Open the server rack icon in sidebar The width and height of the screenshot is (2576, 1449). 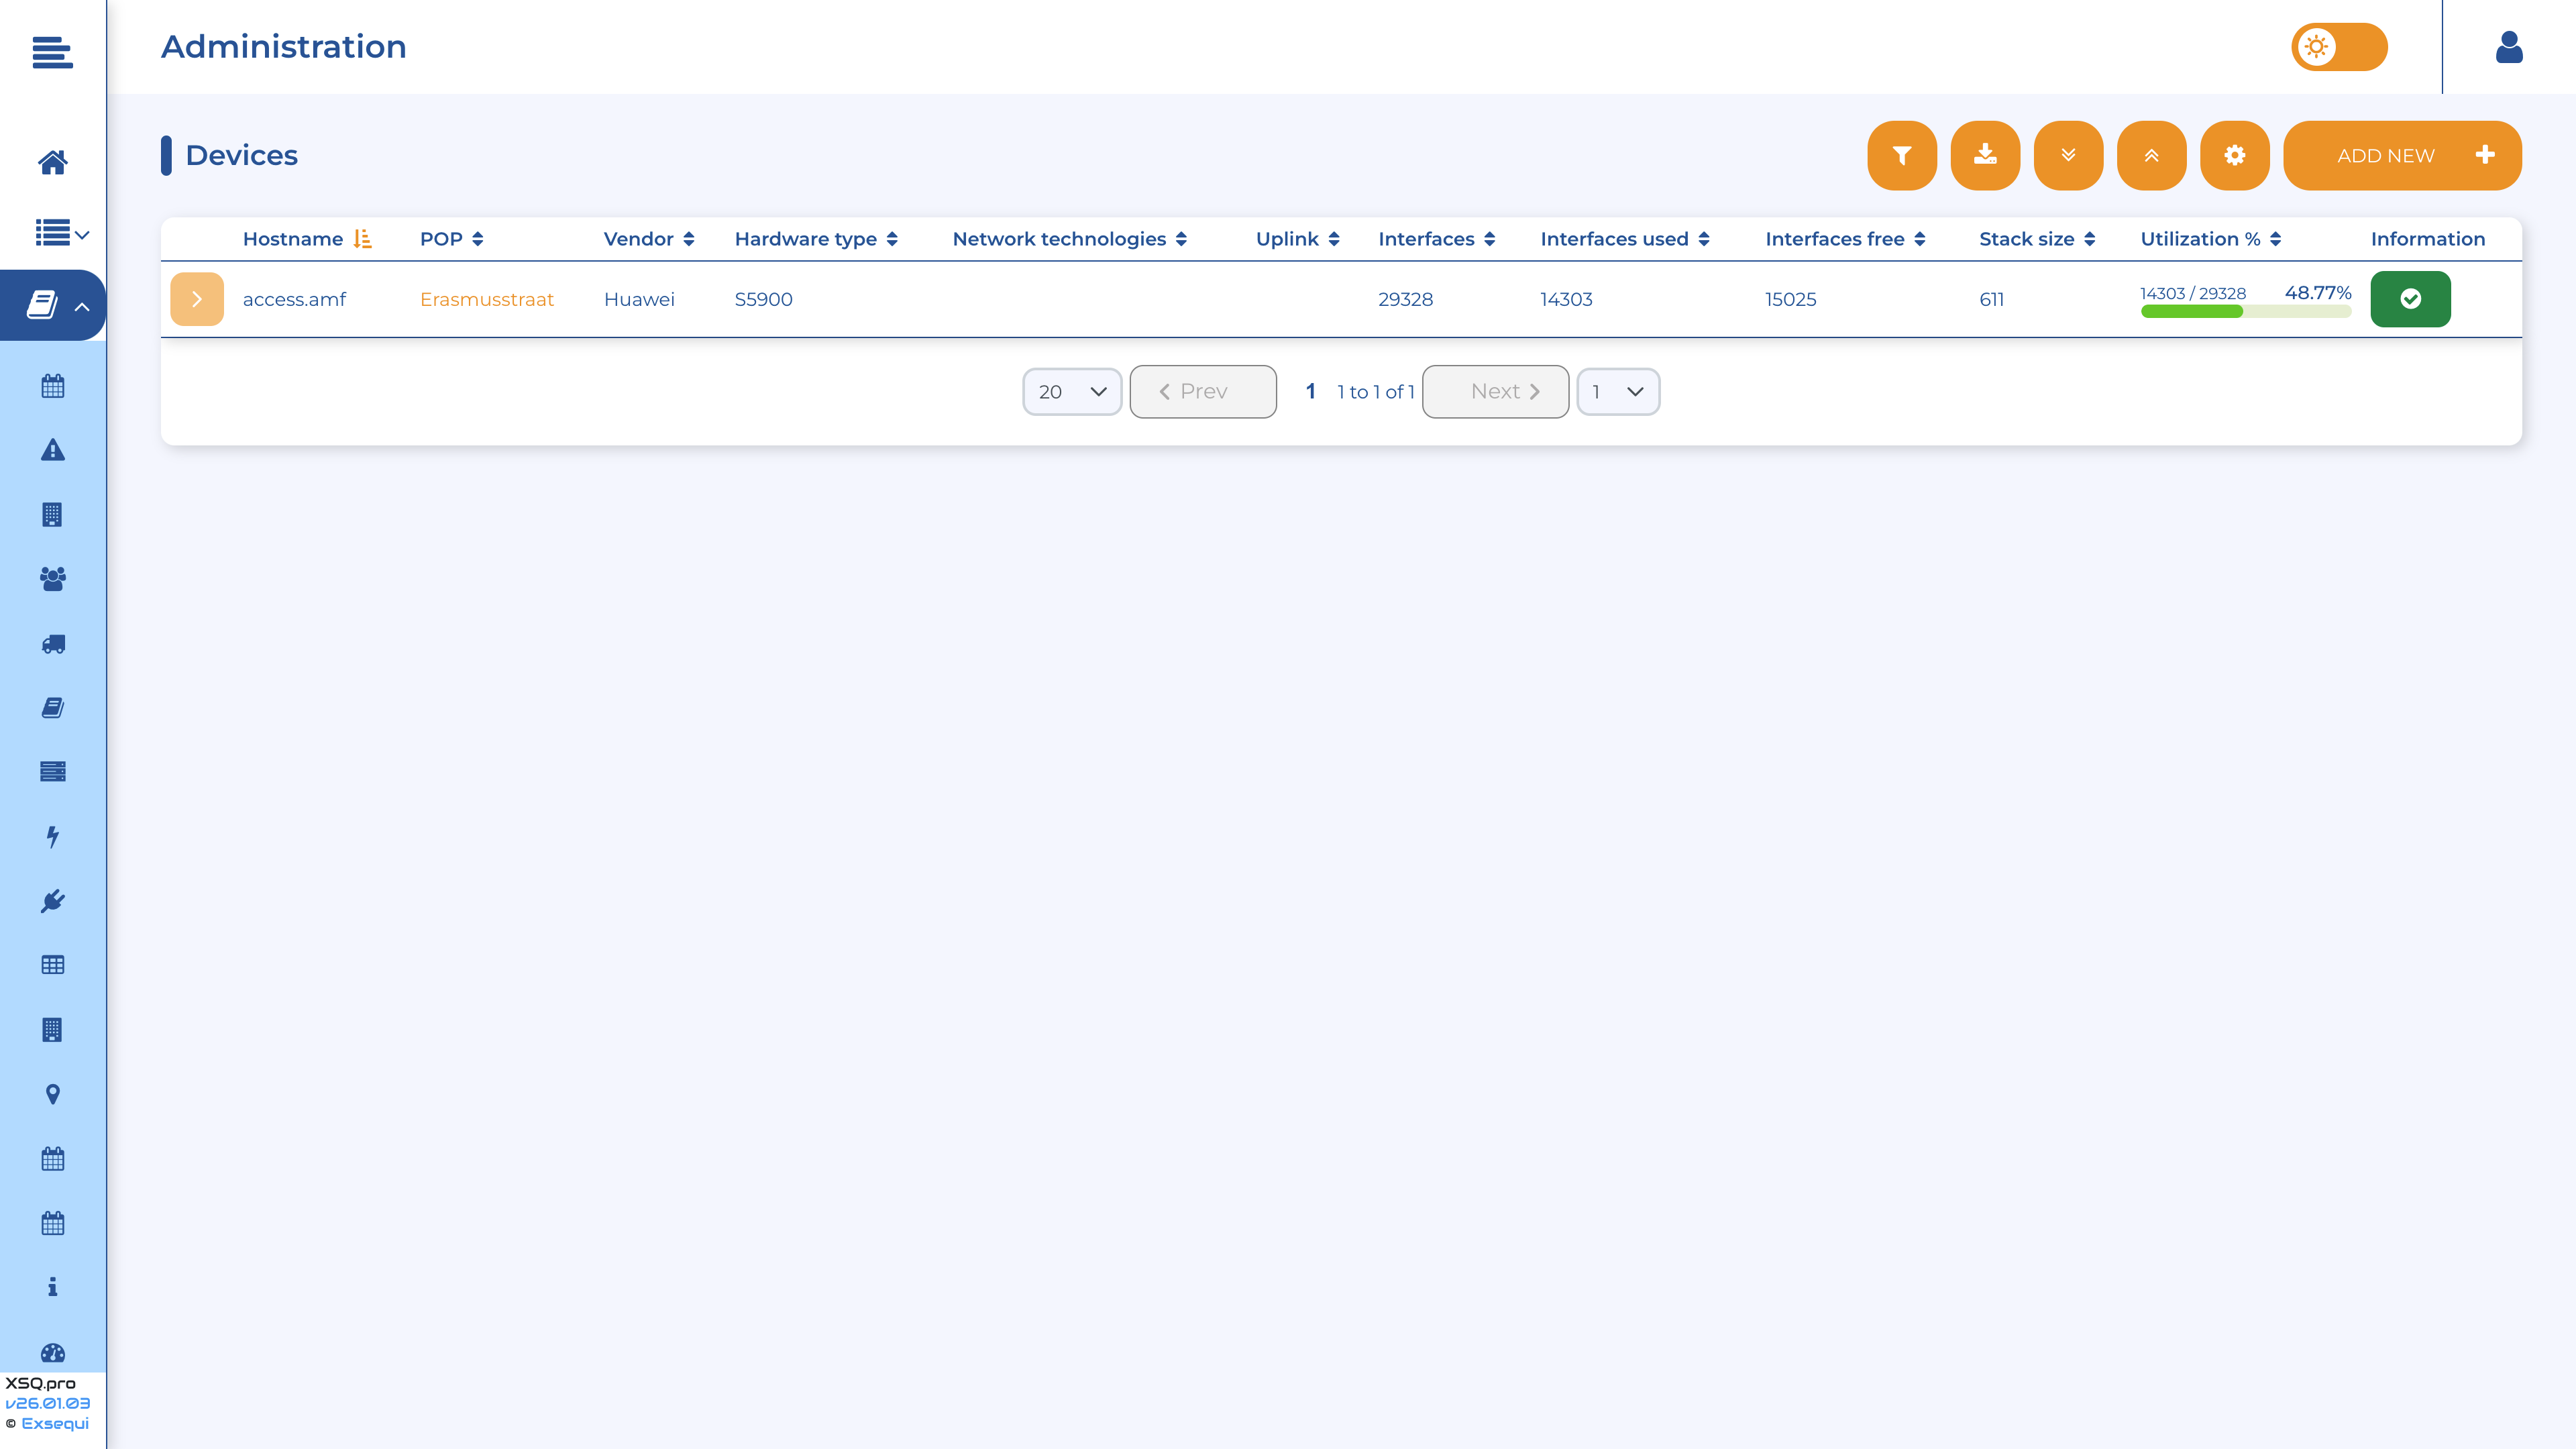(x=53, y=771)
